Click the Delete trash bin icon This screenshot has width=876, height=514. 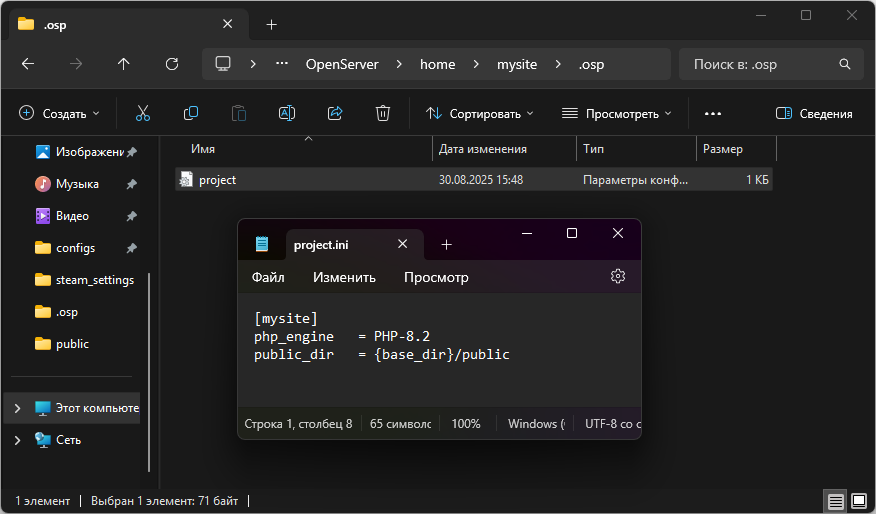click(x=383, y=114)
